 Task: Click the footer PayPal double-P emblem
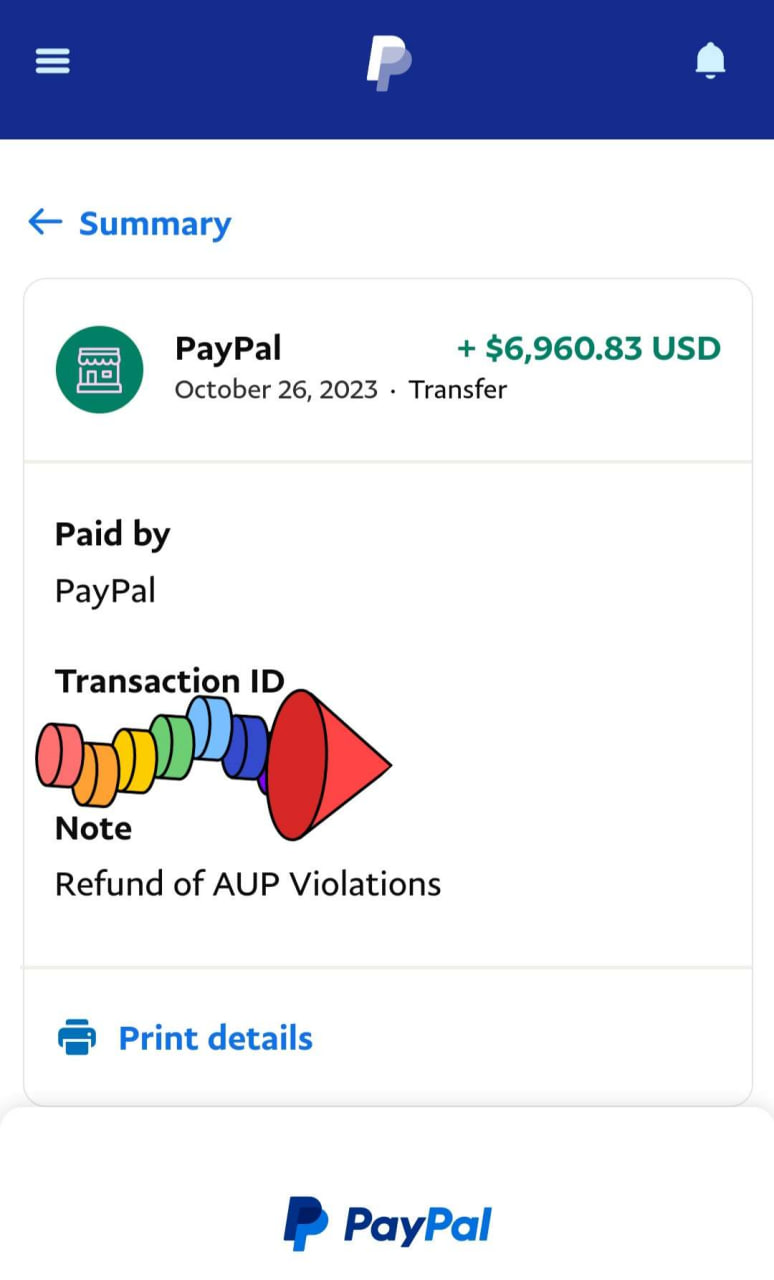pos(306,1224)
